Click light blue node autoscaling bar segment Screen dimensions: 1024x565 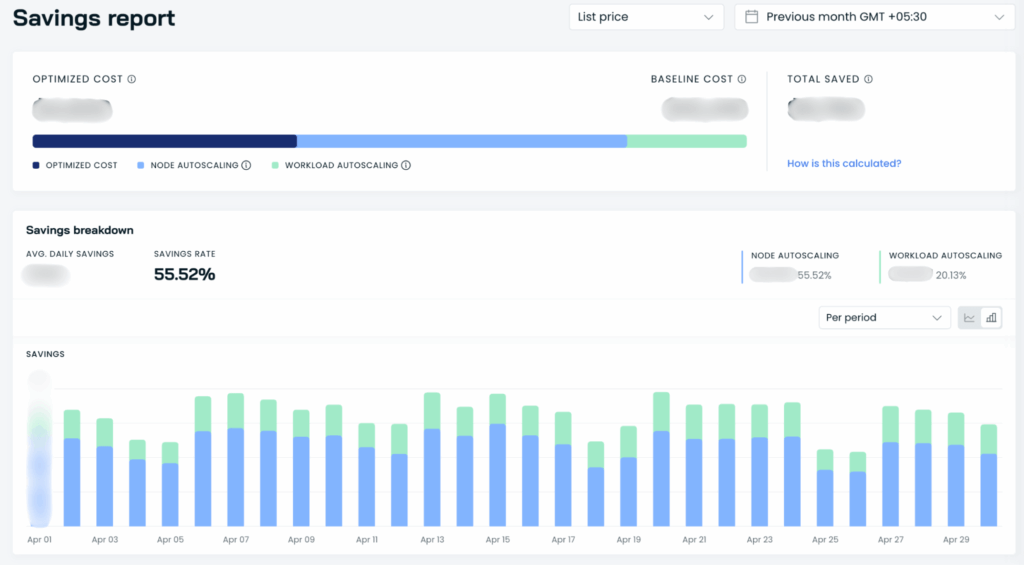coord(462,141)
